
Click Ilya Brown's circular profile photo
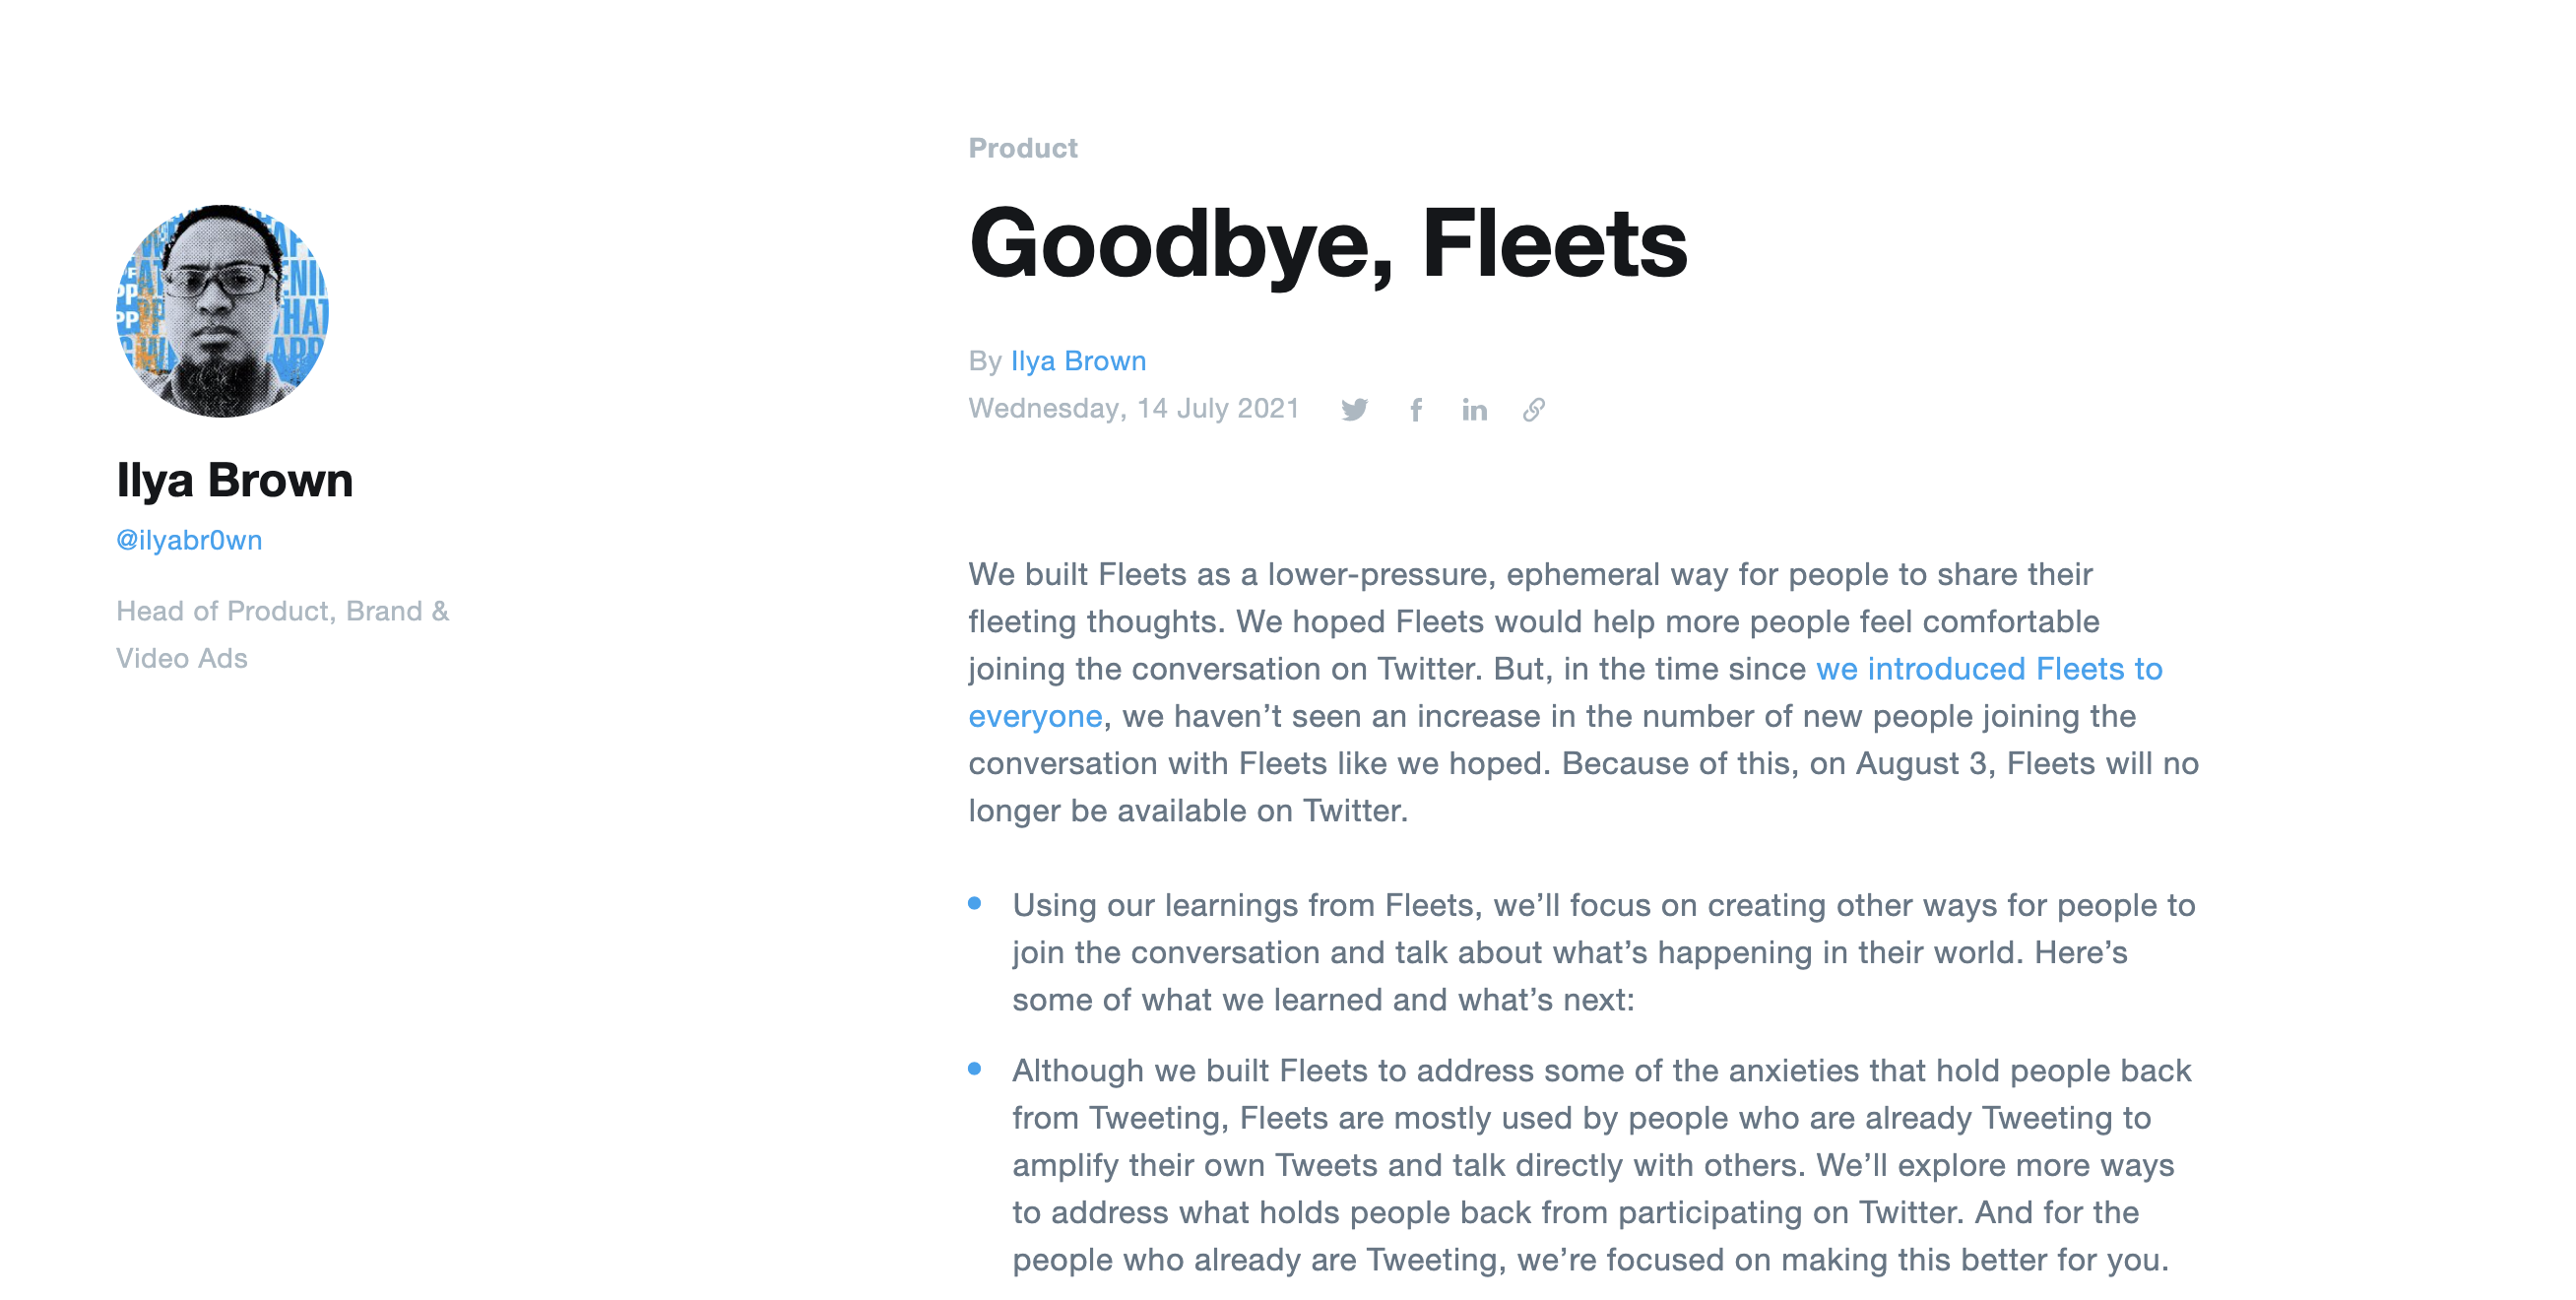pyautogui.click(x=222, y=311)
